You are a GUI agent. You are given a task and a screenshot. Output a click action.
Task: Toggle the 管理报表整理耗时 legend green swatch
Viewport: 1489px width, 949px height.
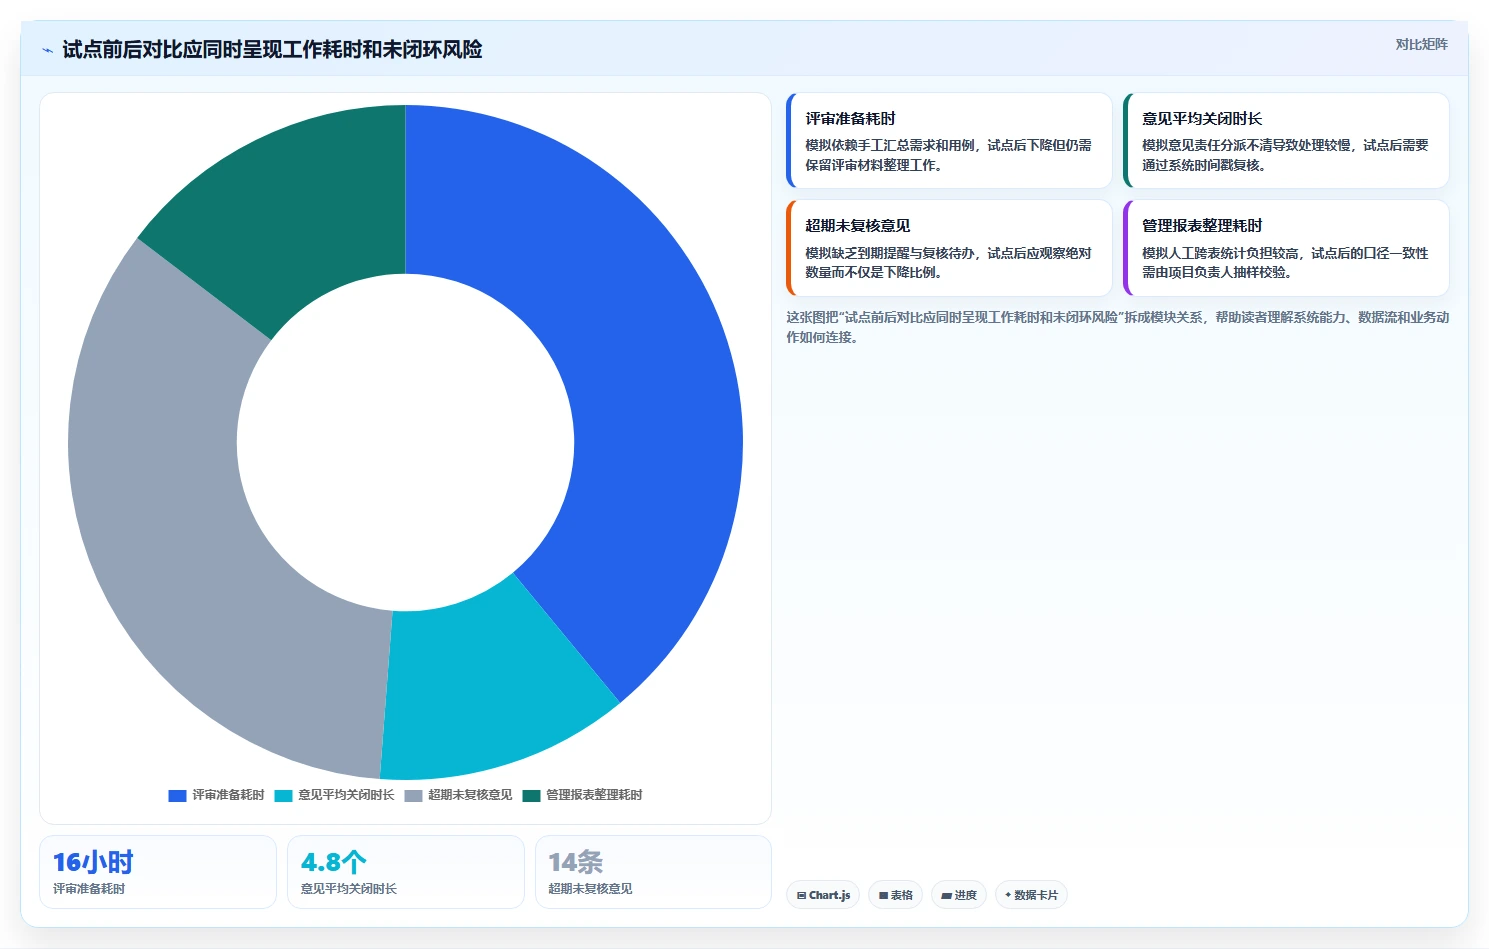pyautogui.click(x=531, y=796)
